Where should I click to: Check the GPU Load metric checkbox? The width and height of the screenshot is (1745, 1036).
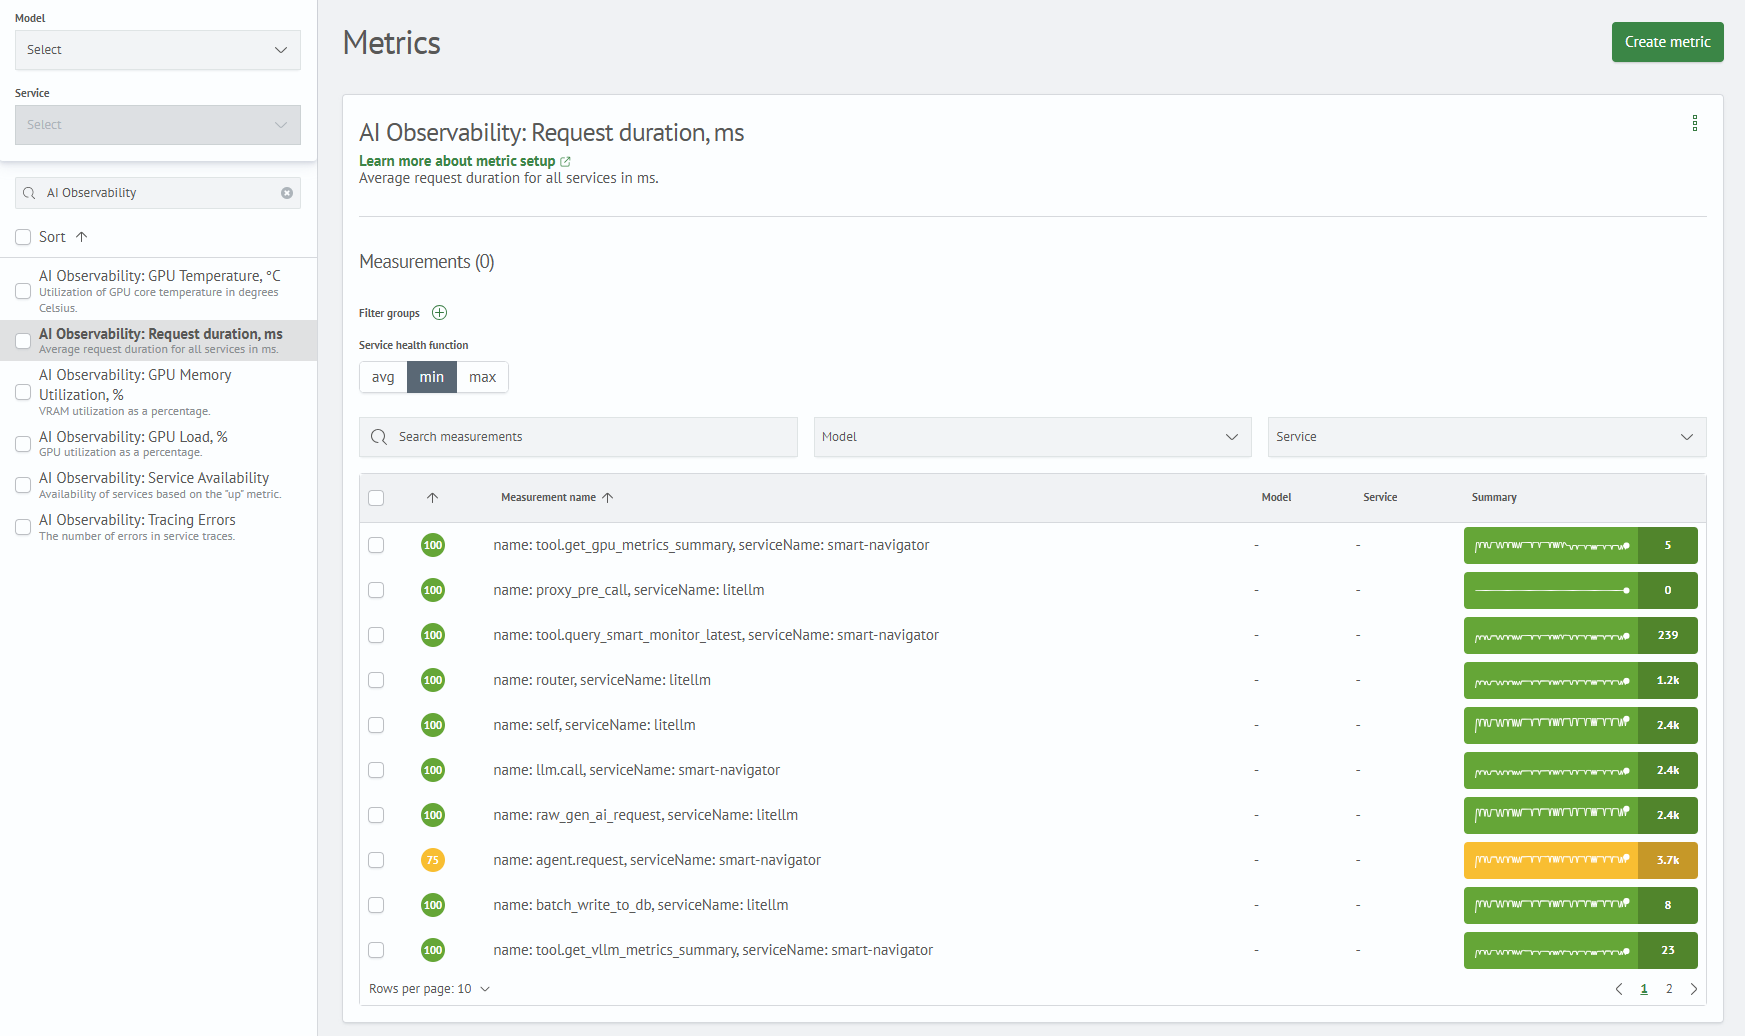pos(23,444)
